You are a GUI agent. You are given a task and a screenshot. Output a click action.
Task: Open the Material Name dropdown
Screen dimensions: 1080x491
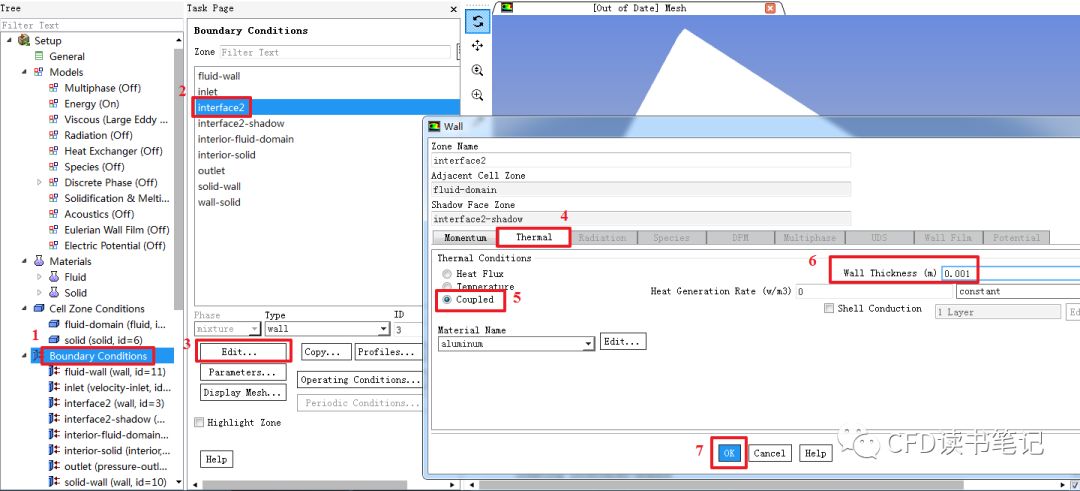pyautogui.click(x=588, y=343)
